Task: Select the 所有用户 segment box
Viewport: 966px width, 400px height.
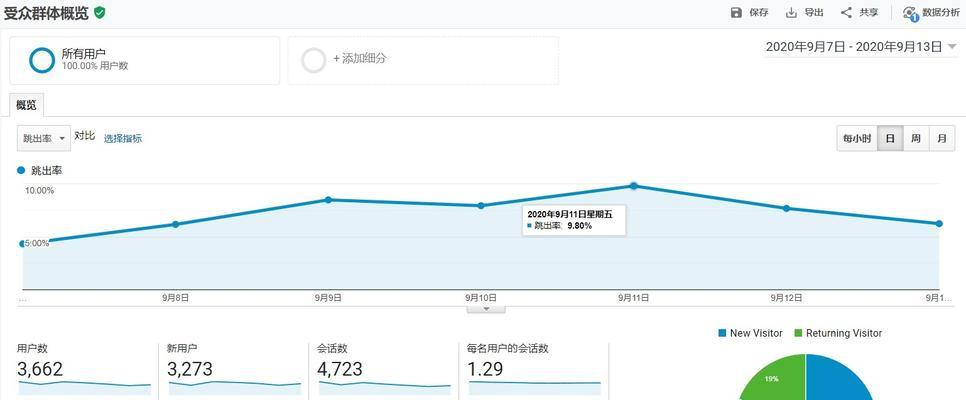Action: click(144, 60)
